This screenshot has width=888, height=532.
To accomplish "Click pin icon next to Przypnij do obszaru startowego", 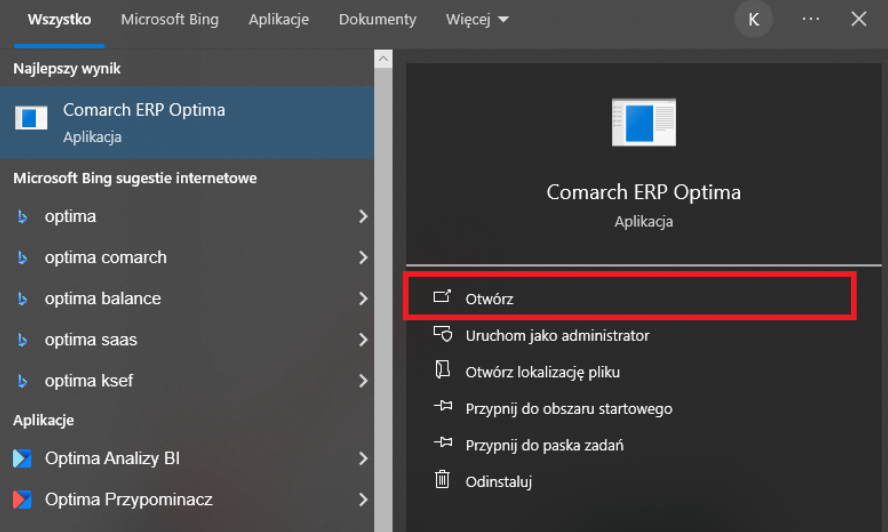I will pyautogui.click(x=443, y=406).
